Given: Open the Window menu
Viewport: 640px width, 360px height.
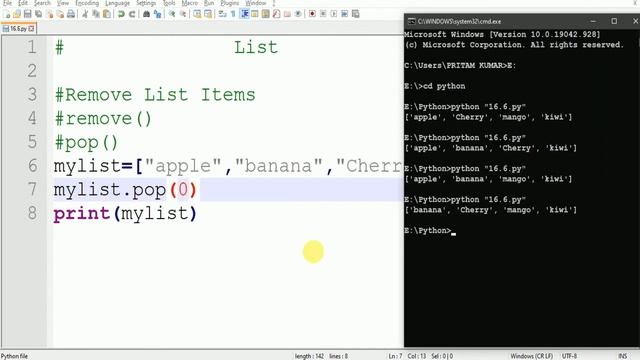Looking at the screenshot, I should (256, 3).
